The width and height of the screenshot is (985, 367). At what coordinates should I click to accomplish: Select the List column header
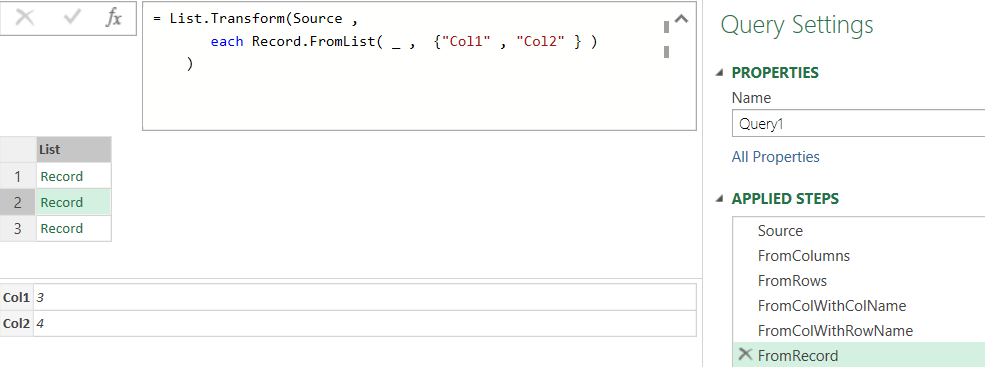[73, 150]
